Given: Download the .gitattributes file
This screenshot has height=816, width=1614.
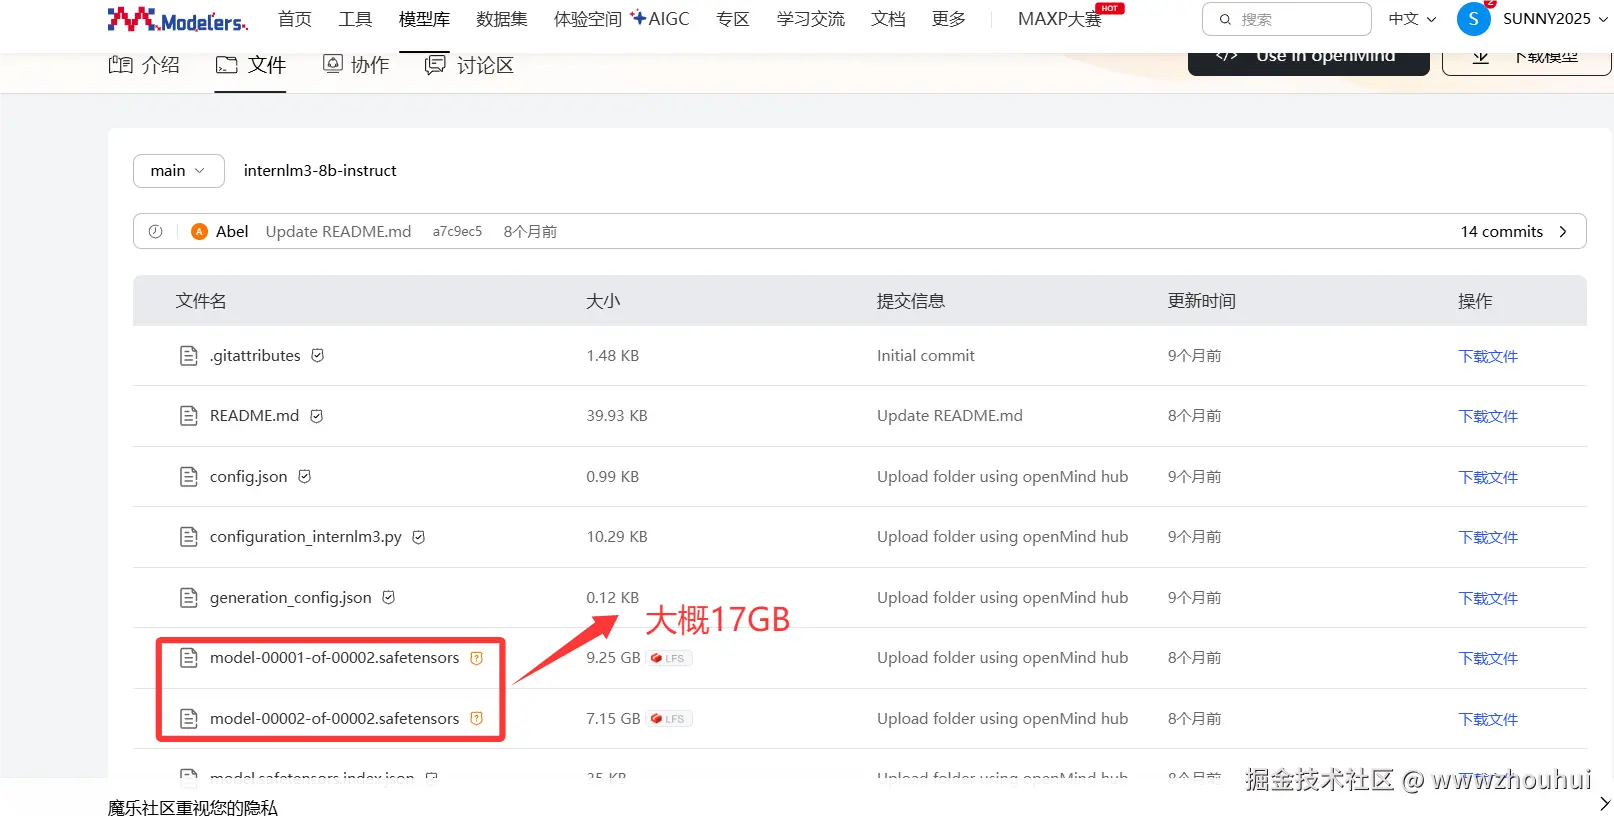Looking at the screenshot, I should tap(1488, 356).
